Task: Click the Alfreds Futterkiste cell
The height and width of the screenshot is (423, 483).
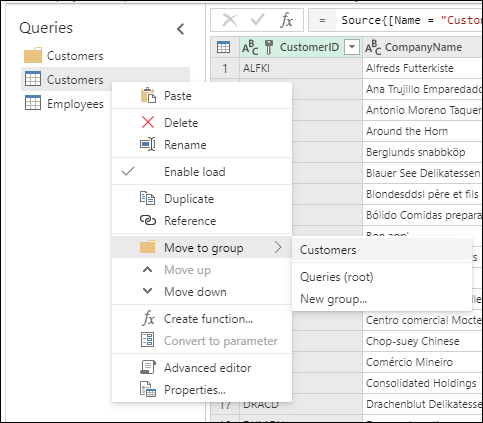Action: point(423,68)
